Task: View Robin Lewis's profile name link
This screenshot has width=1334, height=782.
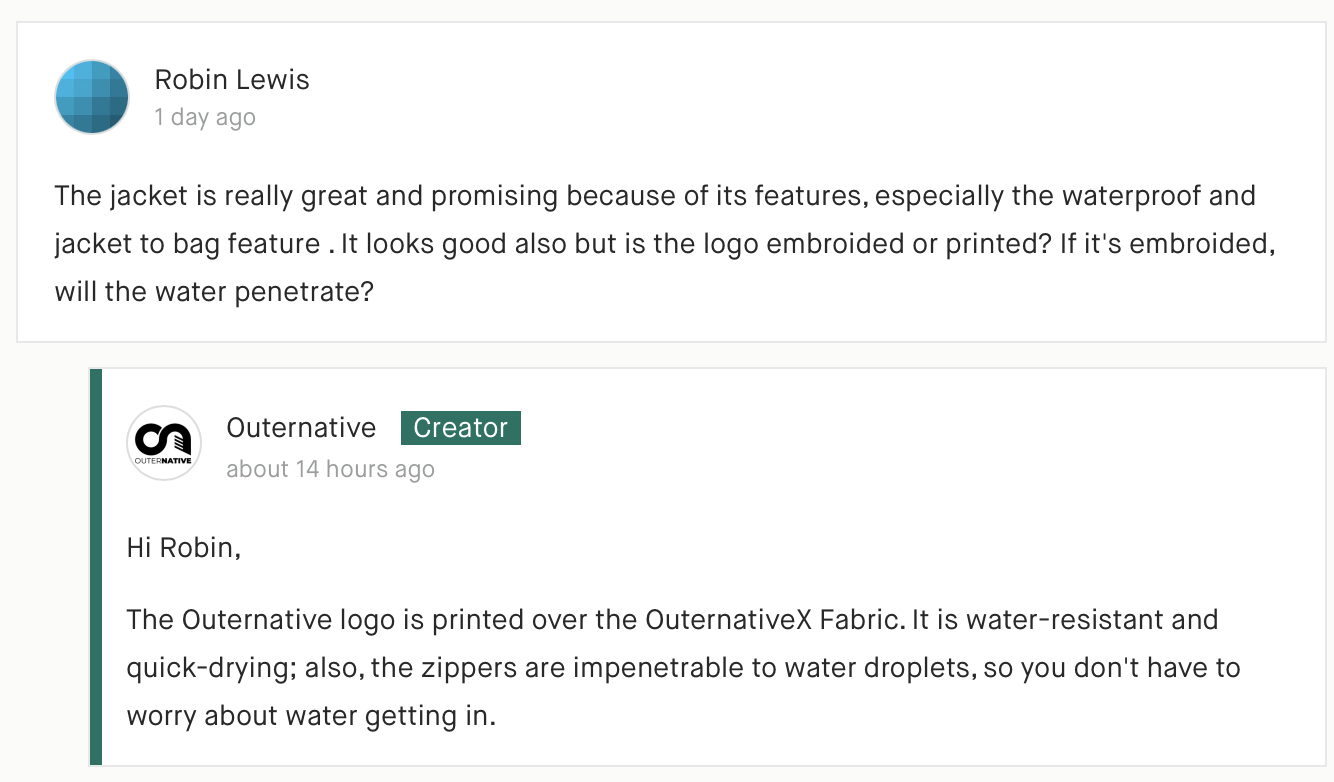Action: coord(232,80)
